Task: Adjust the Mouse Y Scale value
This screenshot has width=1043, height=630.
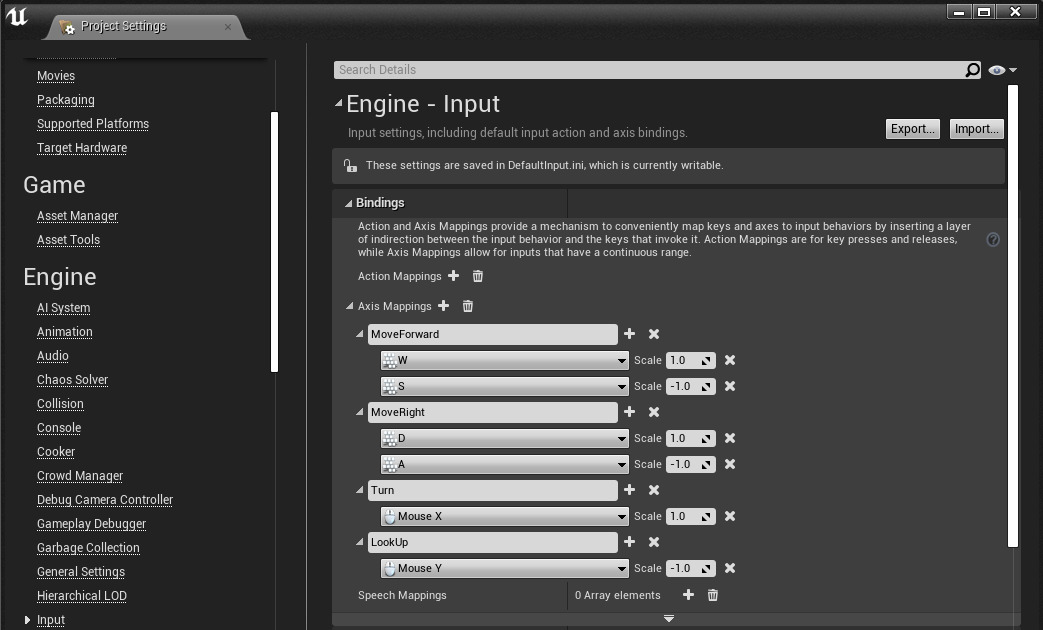Action: point(690,568)
